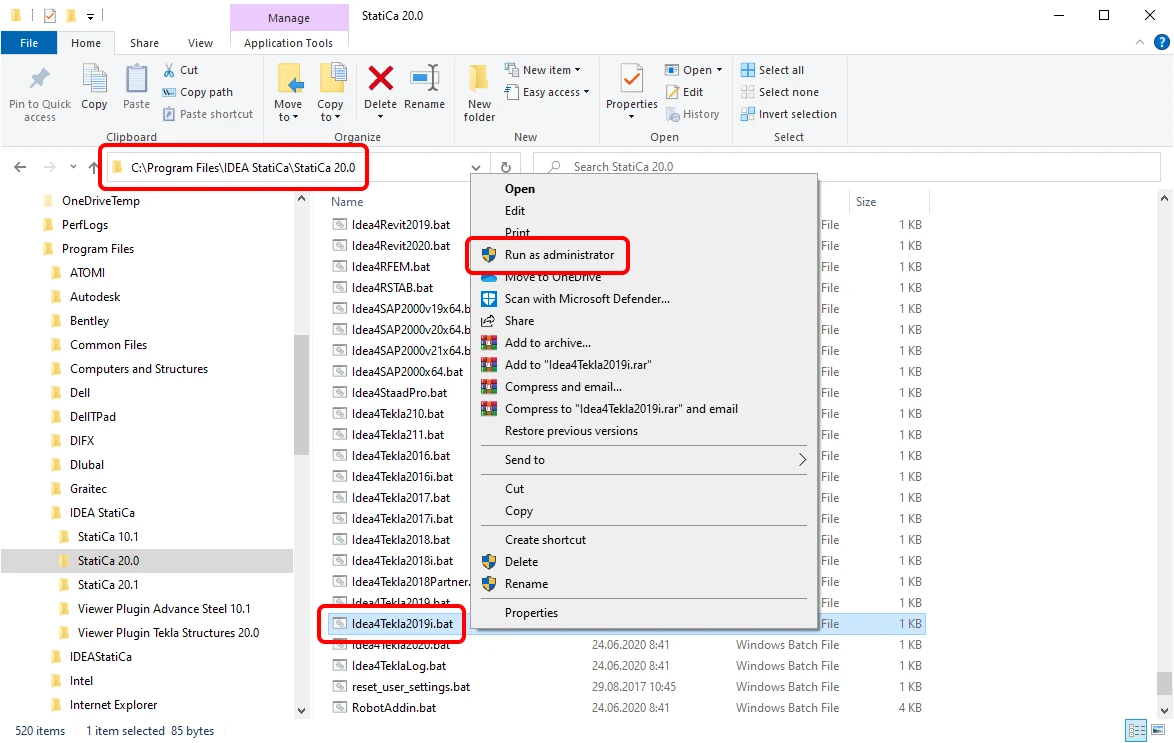Open the Quick Access Toolbar customize dropdown

[x=90, y=15]
